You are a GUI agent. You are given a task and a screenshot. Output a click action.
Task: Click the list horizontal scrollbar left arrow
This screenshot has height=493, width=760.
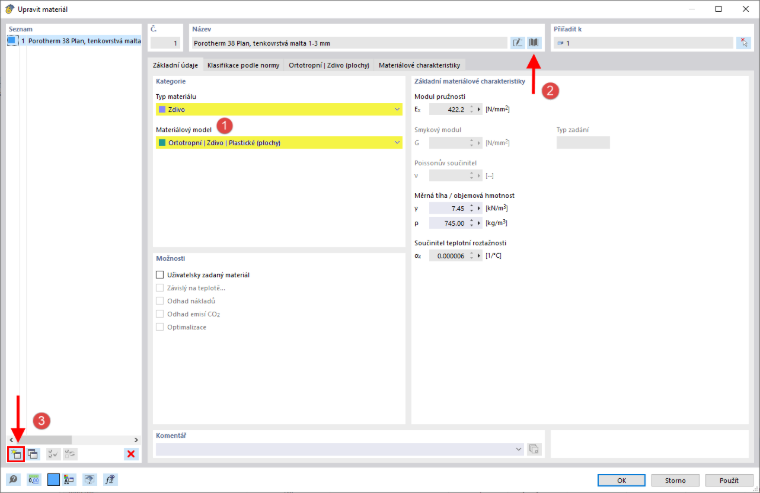pos(11,440)
